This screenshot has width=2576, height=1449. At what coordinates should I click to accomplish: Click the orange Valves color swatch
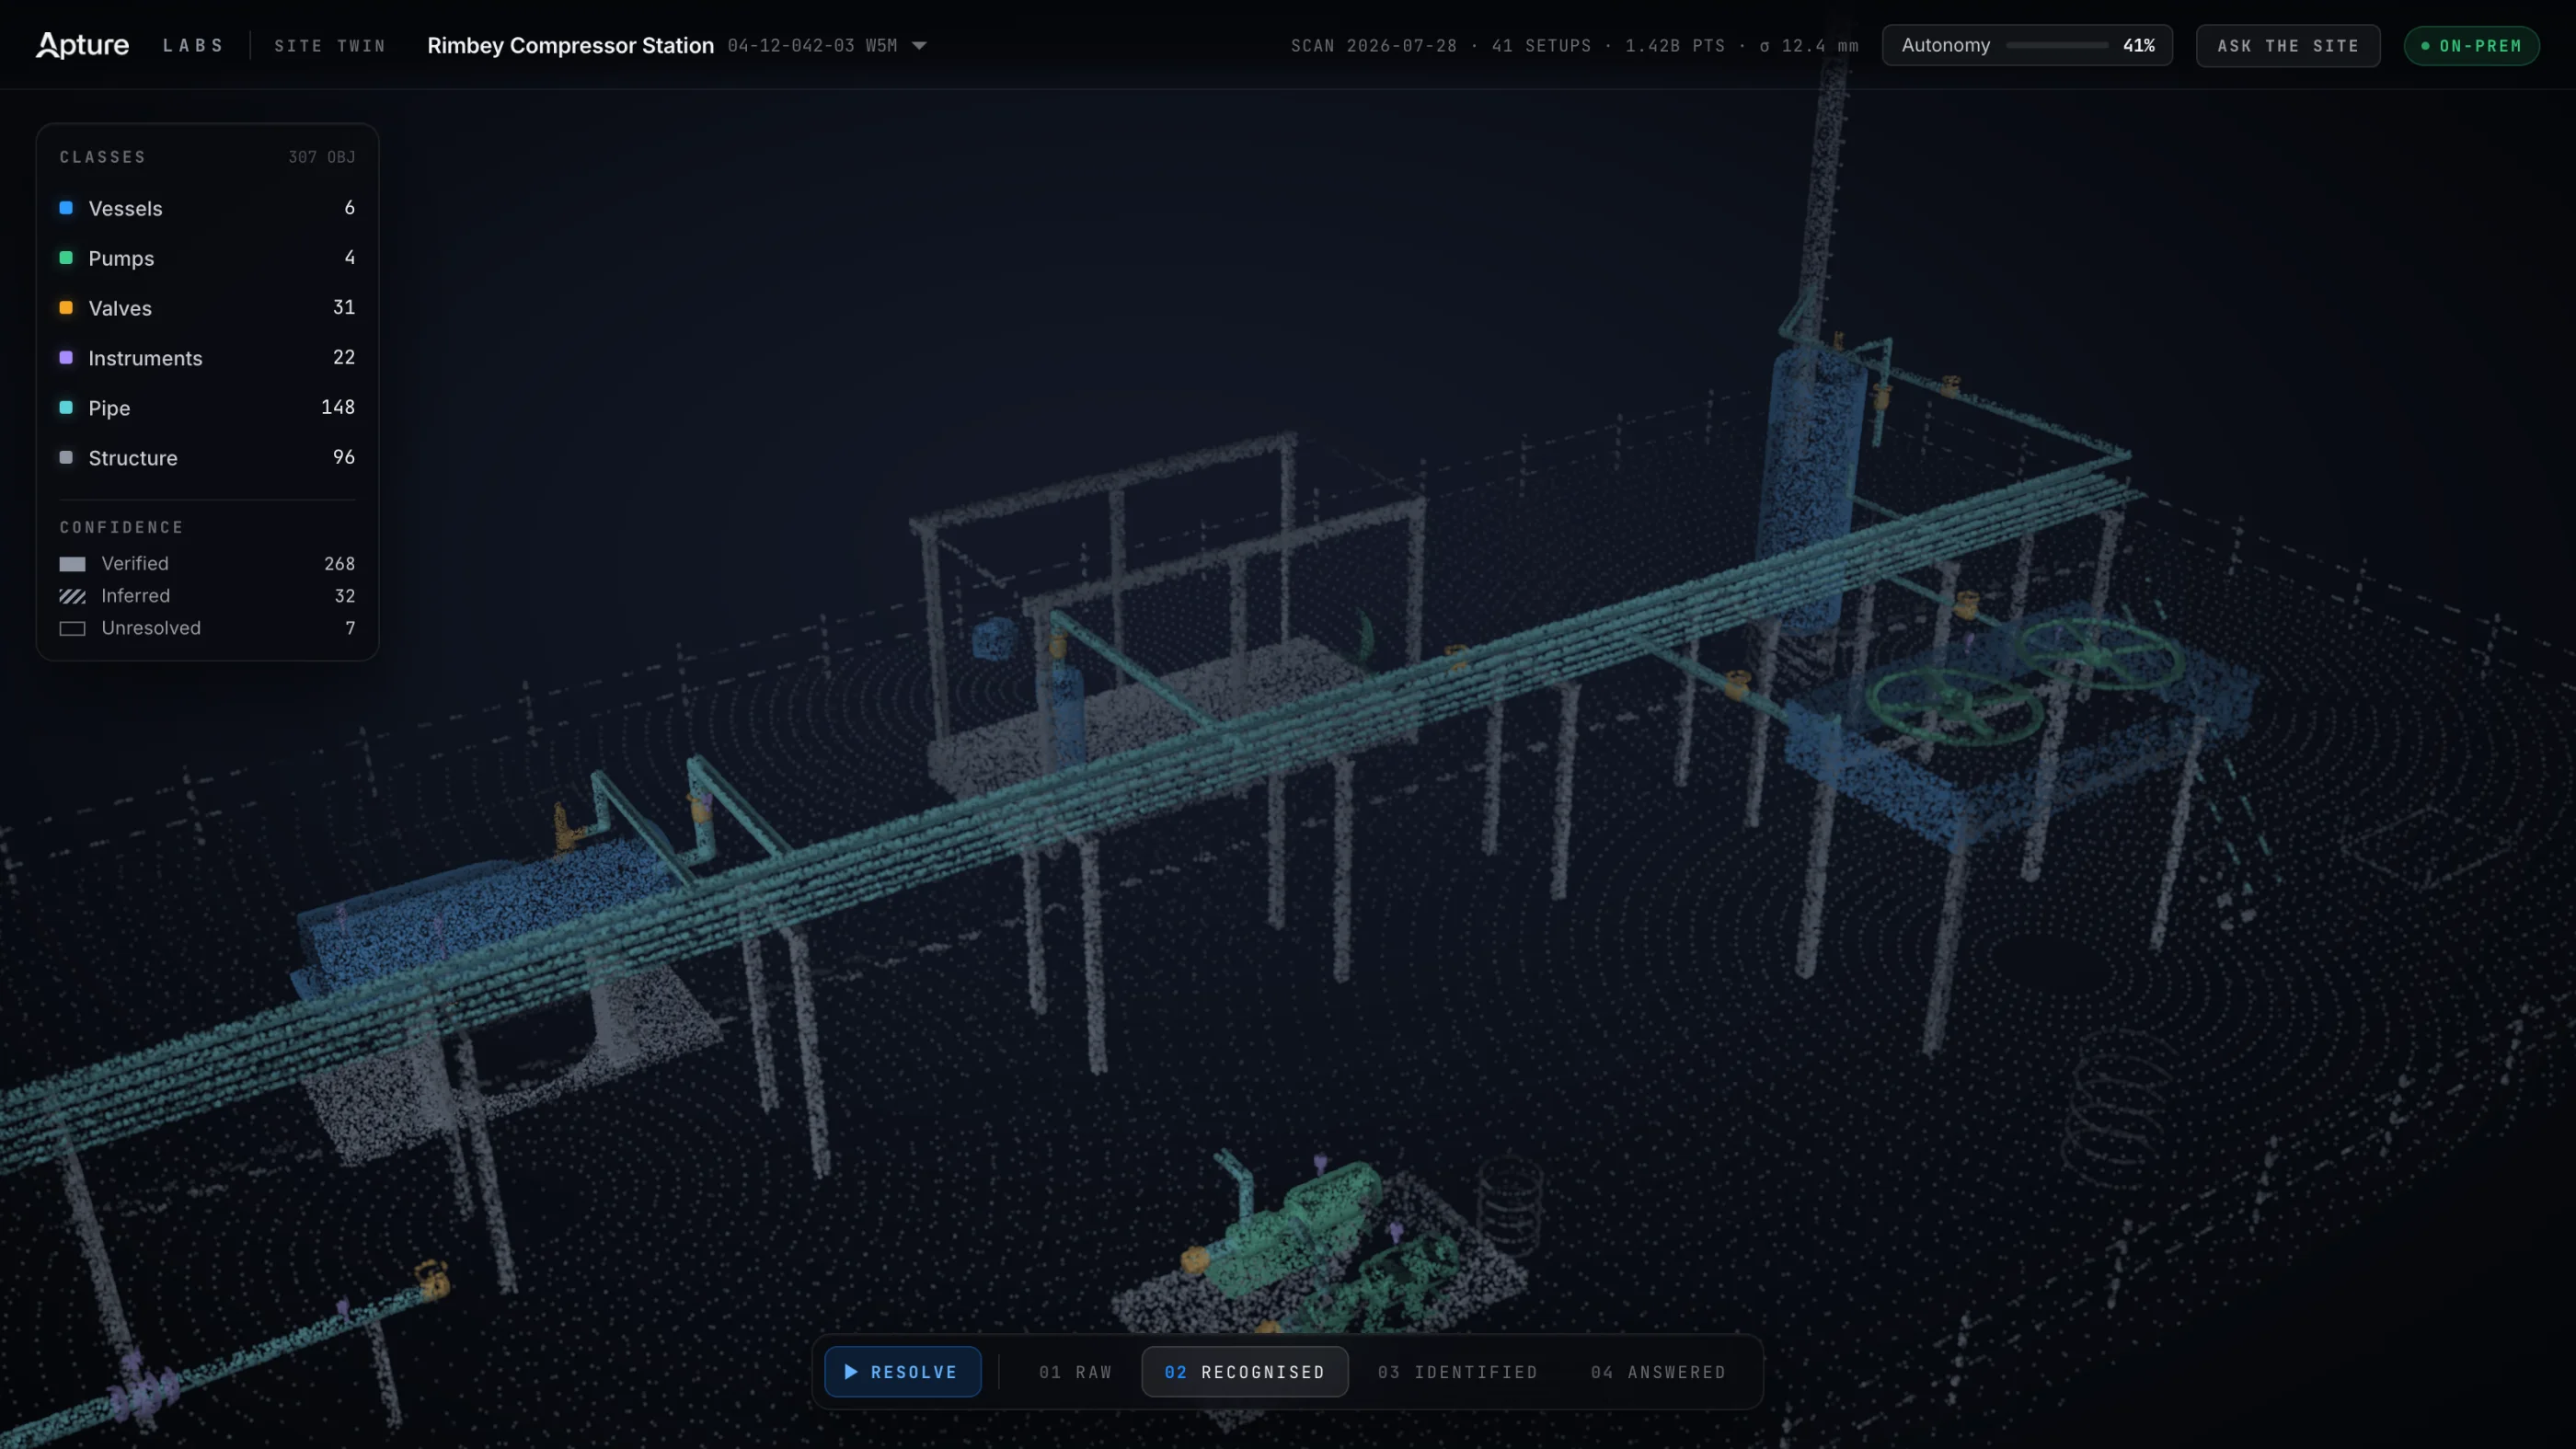click(x=66, y=308)
